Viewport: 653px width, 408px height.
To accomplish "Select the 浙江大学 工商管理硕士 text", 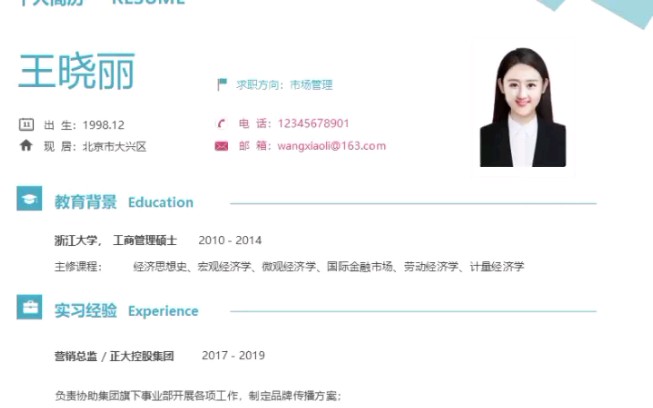I will pyautogui.click(x=116, y=240).
